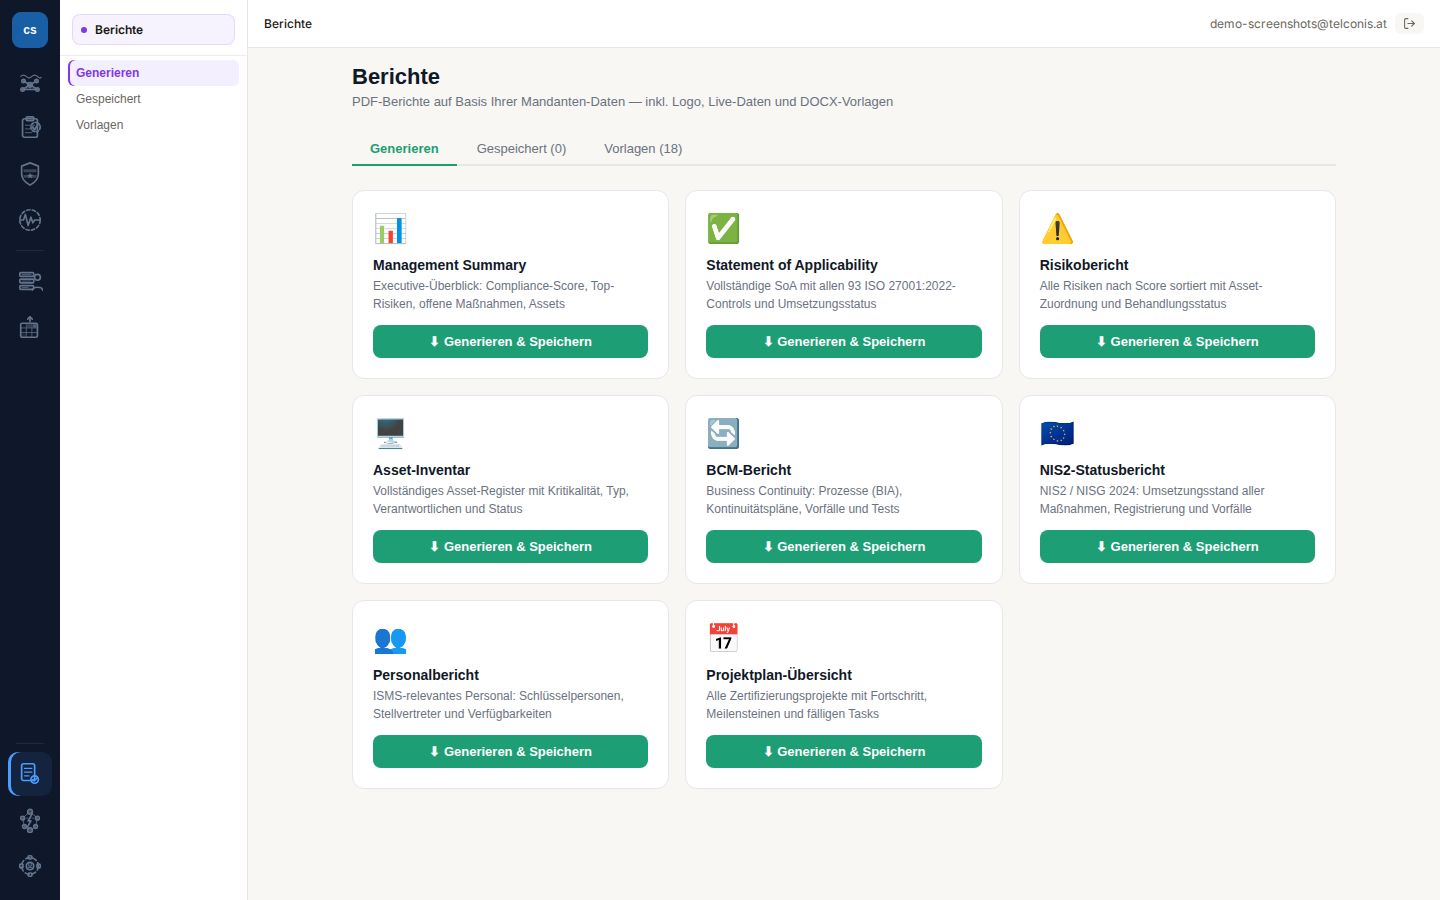
Task: Click the logout icon next to email
Action: click(1410, 24)
